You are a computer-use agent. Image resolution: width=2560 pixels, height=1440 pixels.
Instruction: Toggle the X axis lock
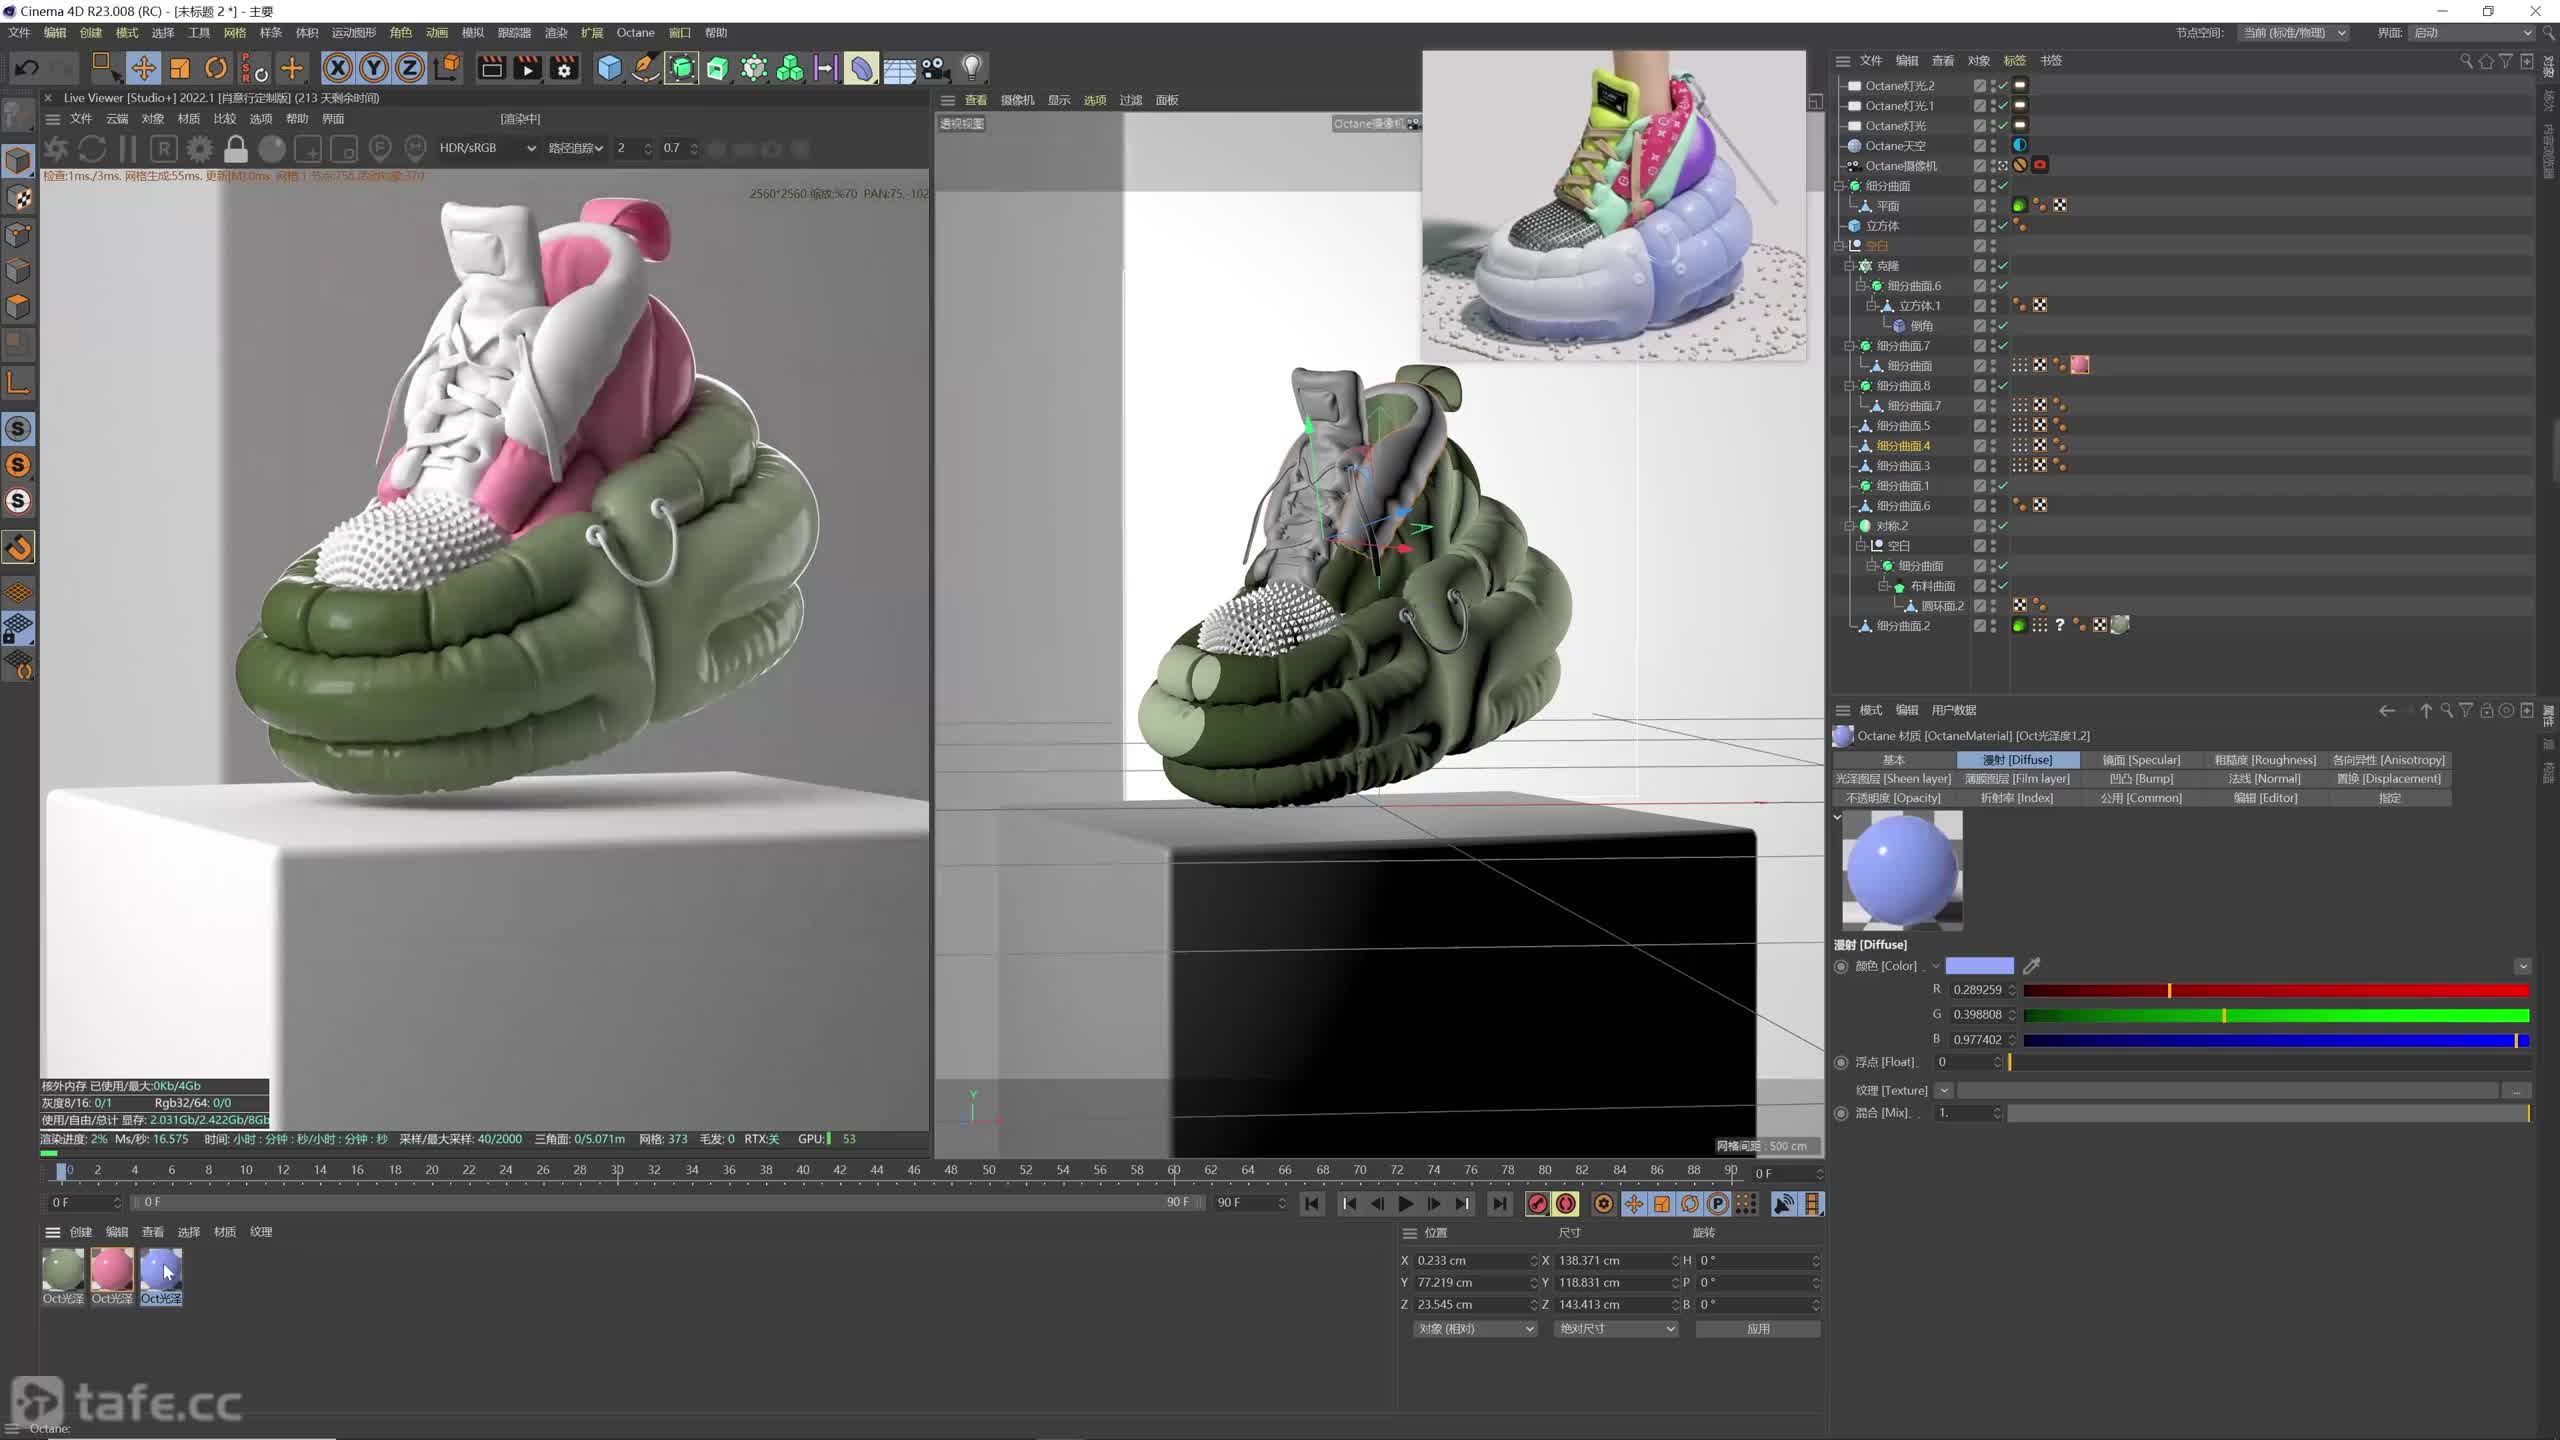click(x=338, y=68)
